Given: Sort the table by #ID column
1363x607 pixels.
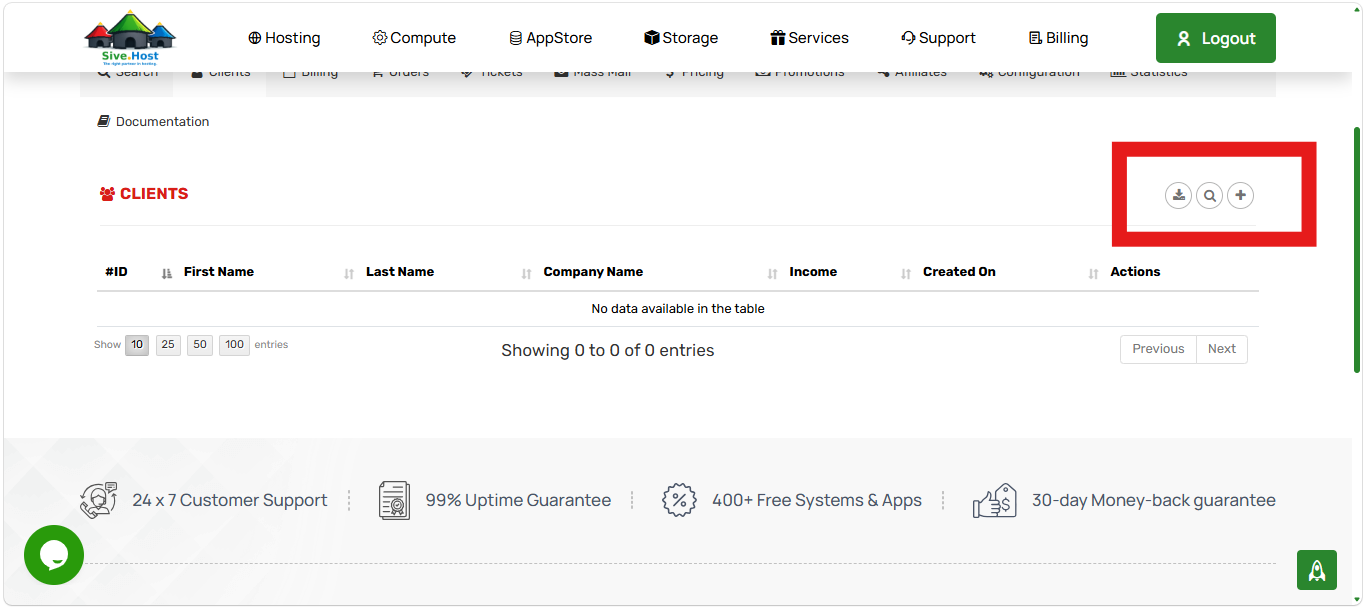Looking at the screenshot, I should [137, 272].
